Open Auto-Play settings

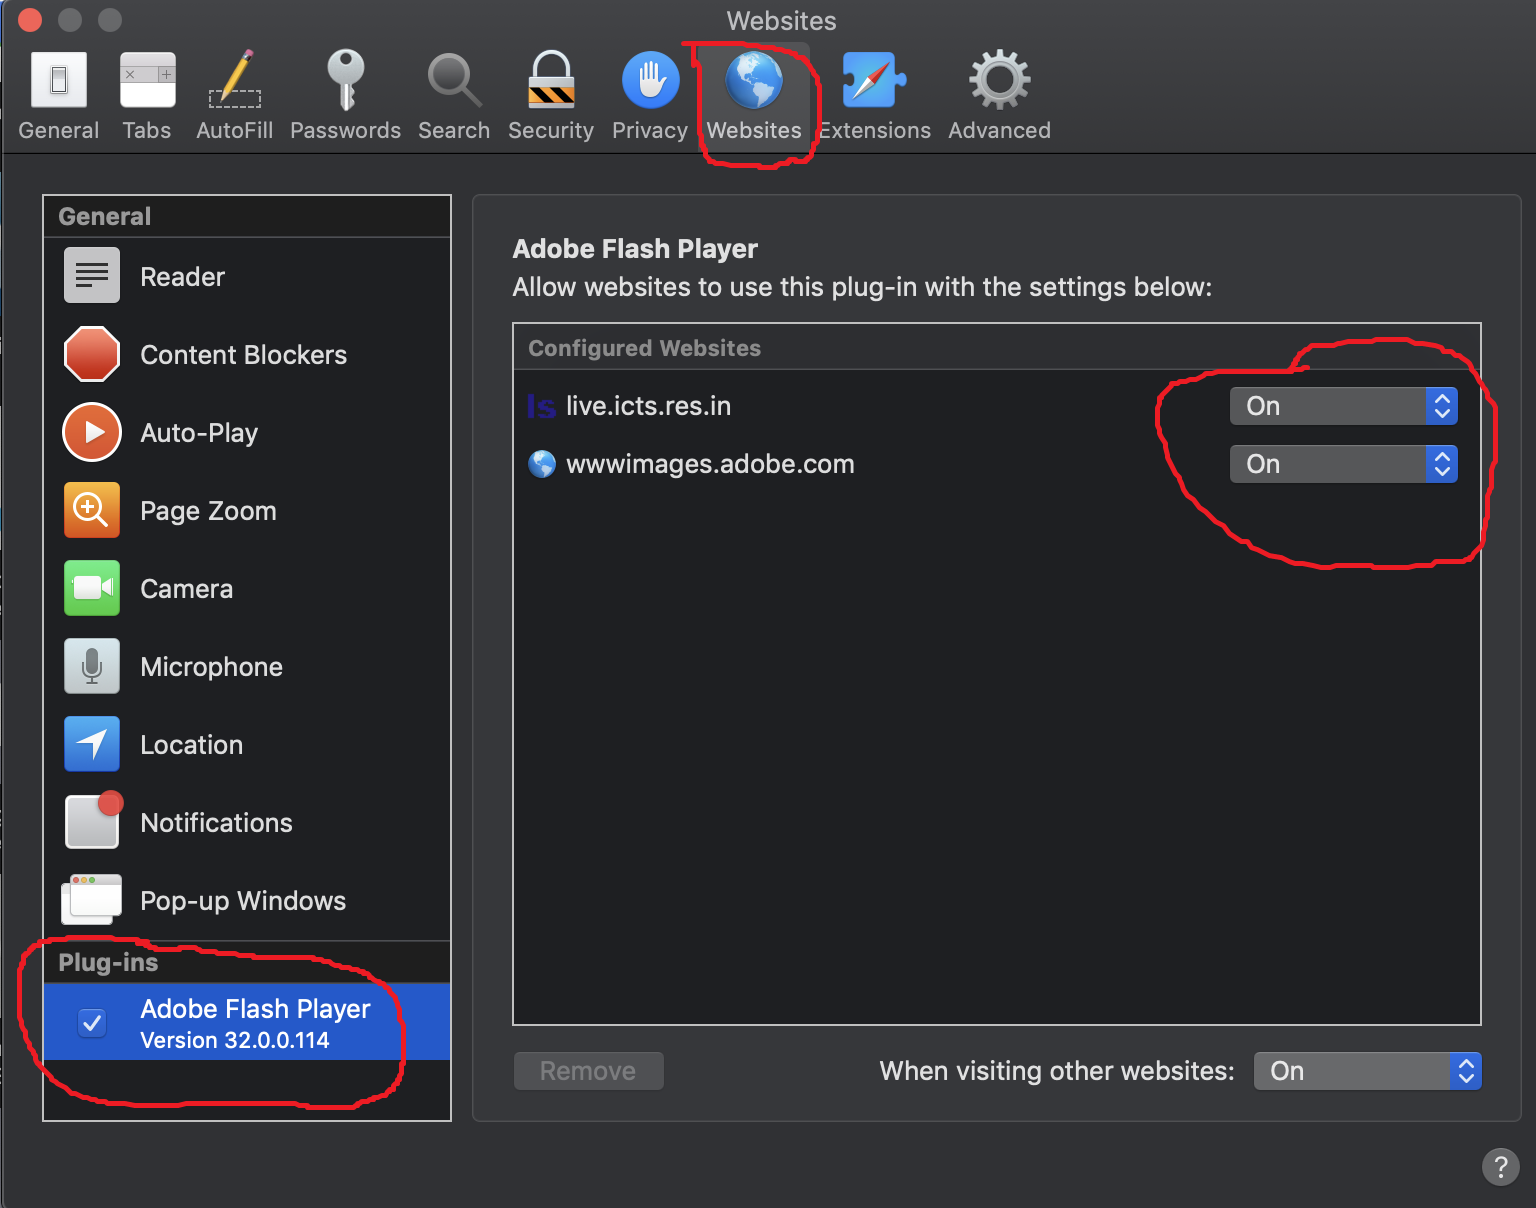coord(91,432)
